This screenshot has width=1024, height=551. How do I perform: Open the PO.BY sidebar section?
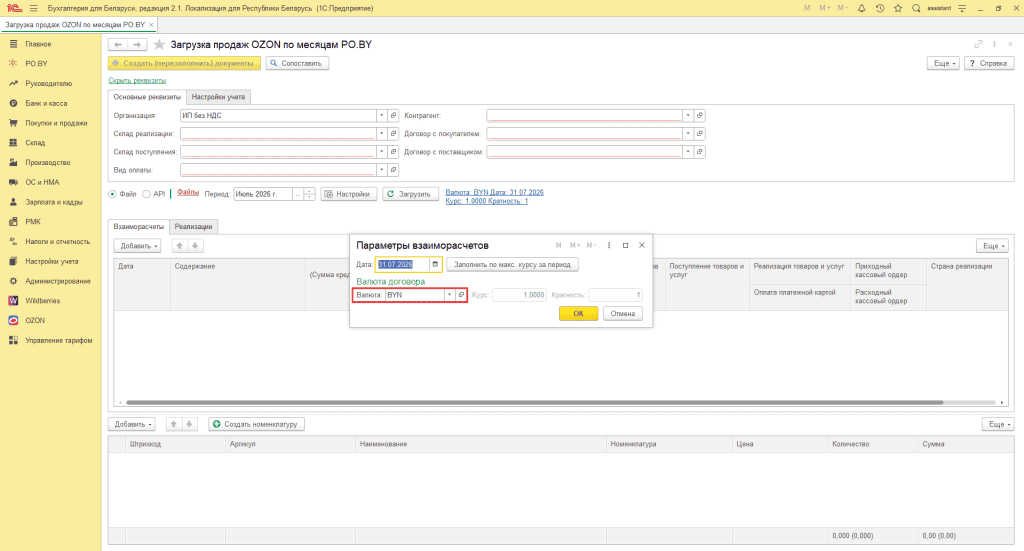[36, 63]
